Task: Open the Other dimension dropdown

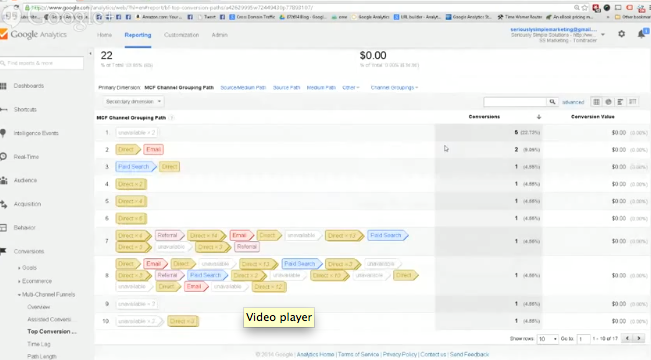Action: [351, 88]
